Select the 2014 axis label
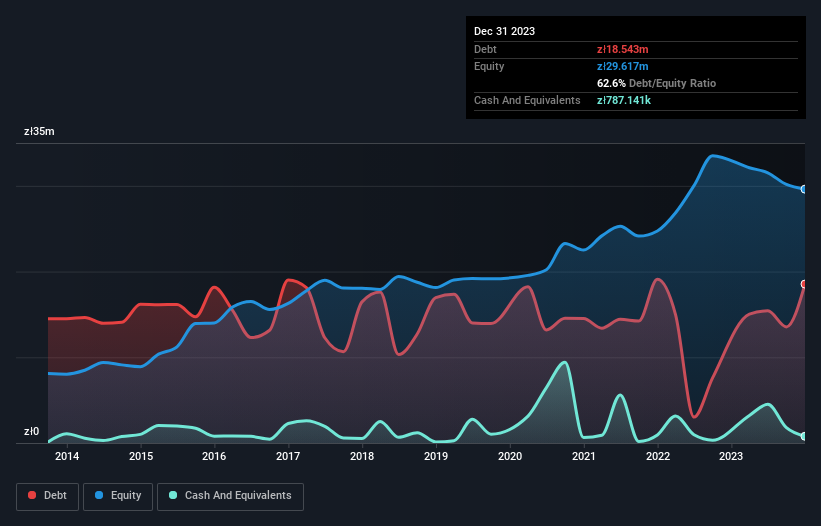The width and height of the screenshot is (821, 526). [x=67, y=457]
